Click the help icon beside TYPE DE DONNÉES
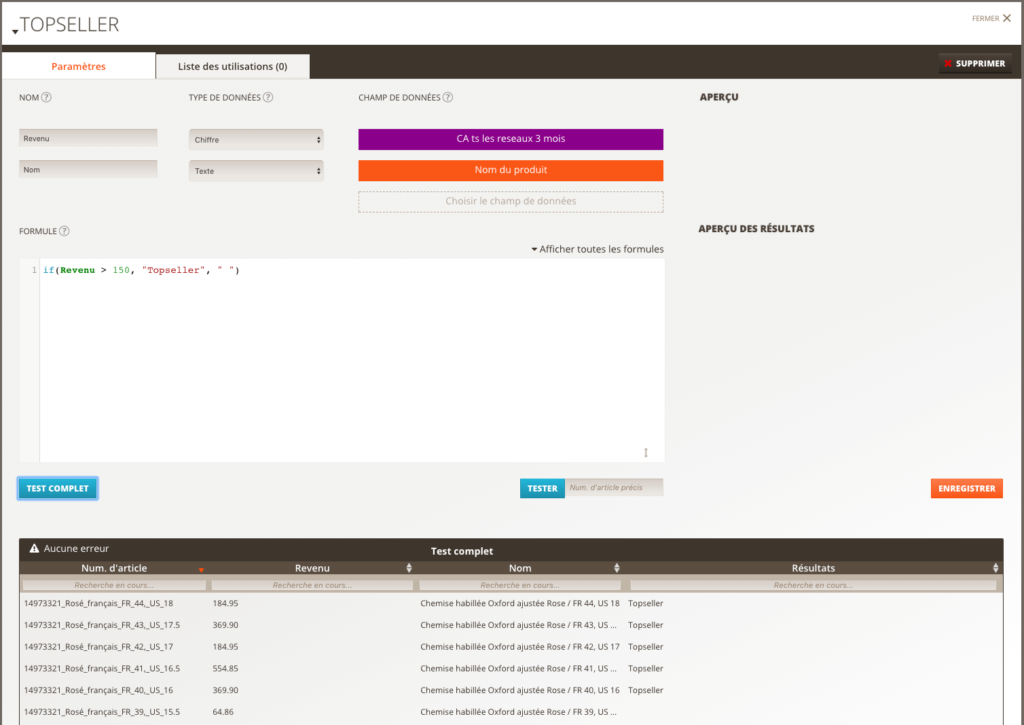The width and height of the screenshot is (1024, 725). click(x=268, y=98)
